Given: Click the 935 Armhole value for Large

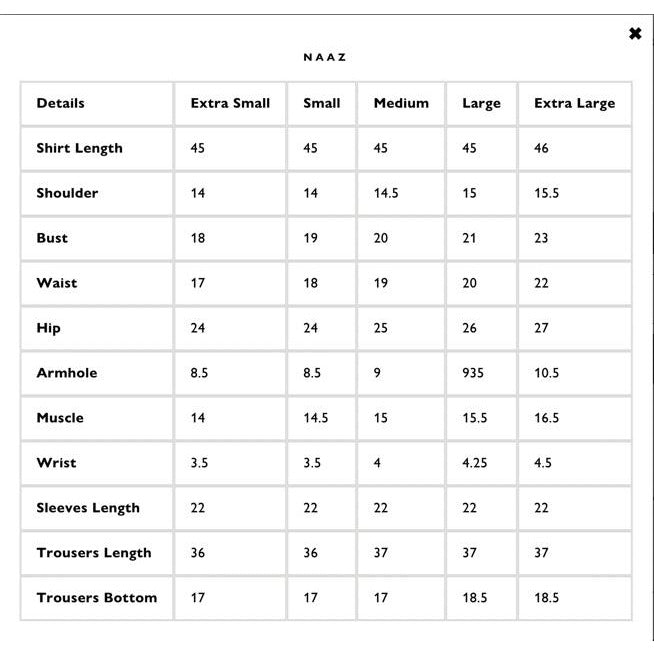Looking at the screenshot, I should (473, 373).
